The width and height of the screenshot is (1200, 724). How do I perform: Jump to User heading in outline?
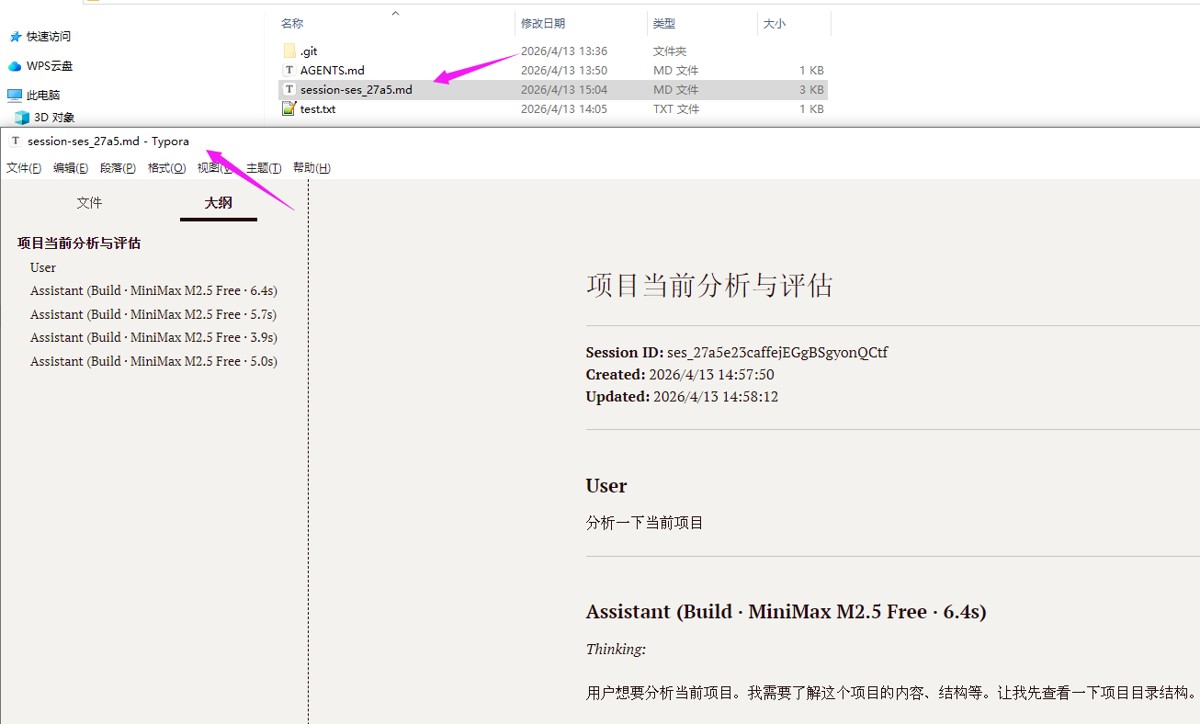pos(43,267)
